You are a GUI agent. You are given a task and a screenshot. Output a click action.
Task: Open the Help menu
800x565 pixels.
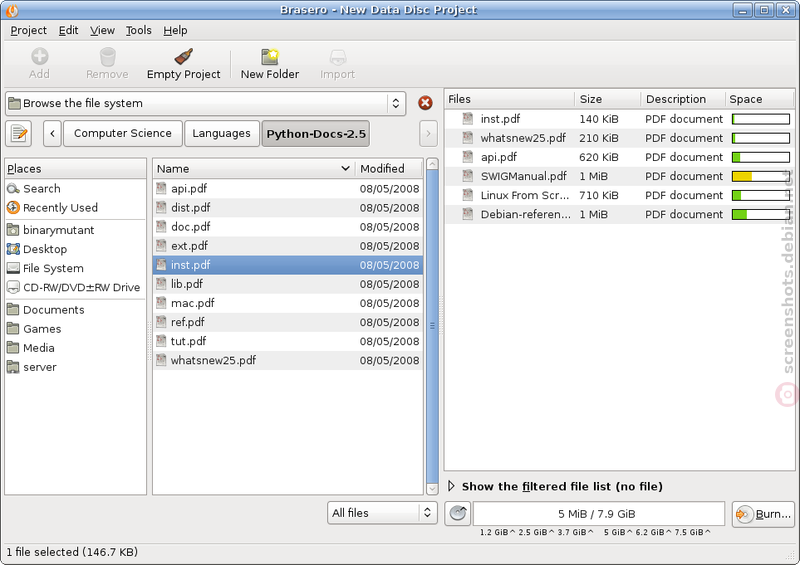(175, 31)
